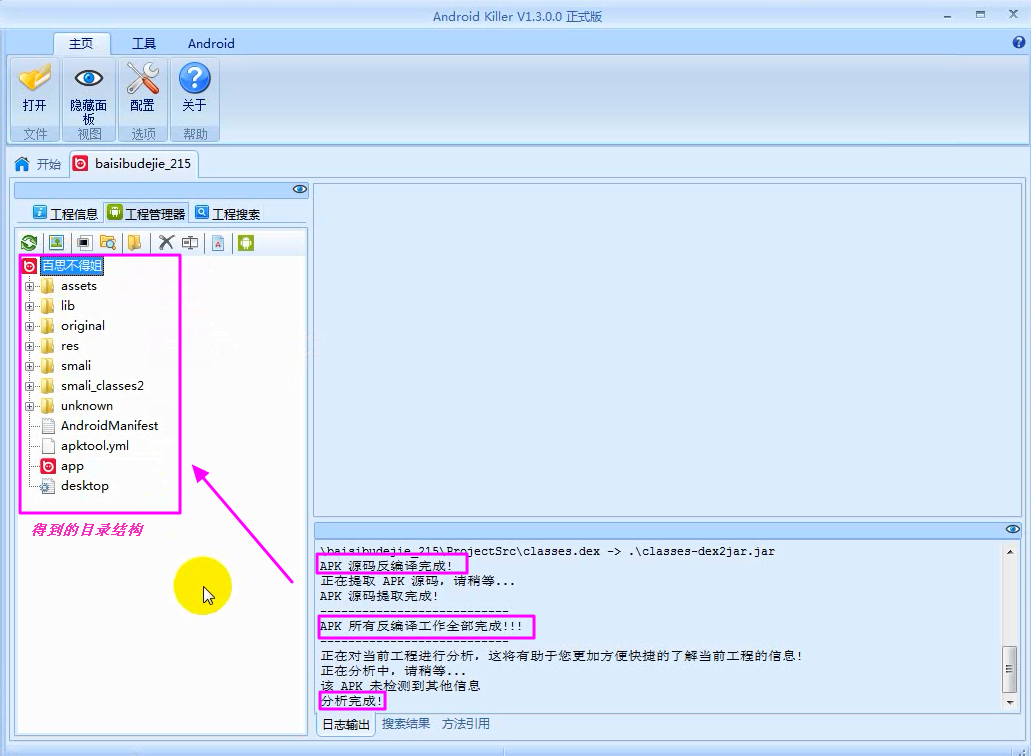Screen dimensions: 1031x756
Task: Switch to the 工具 ribbon tab
Action: click(144, 43)
